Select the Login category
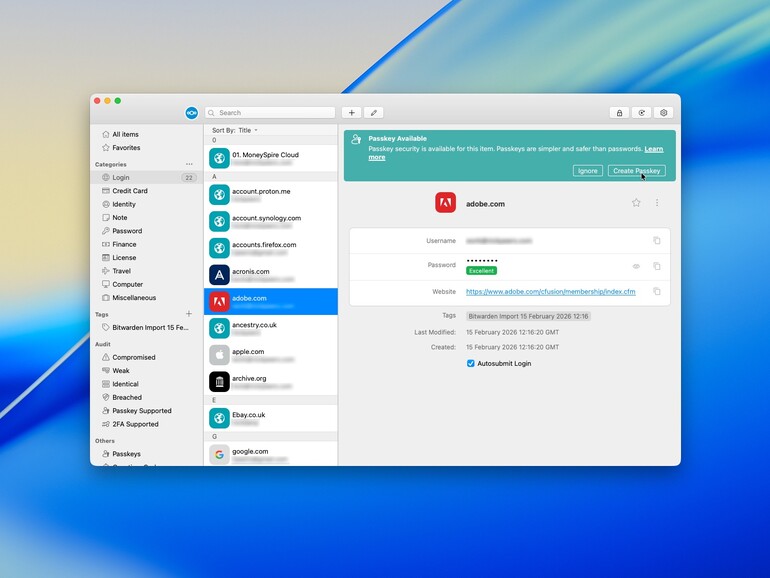Image resolution: width=770 pixels, height=578 pixels. [146, 177]
